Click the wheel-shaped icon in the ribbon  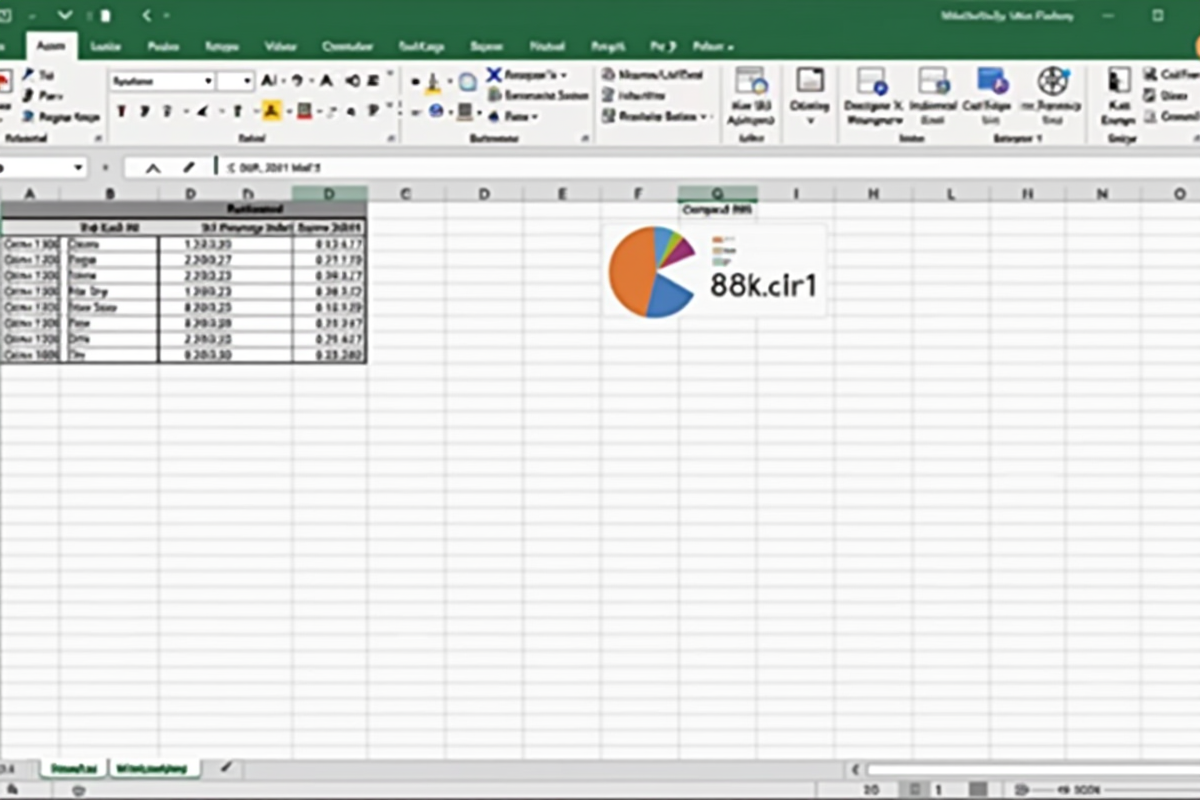pos(1053,81)
